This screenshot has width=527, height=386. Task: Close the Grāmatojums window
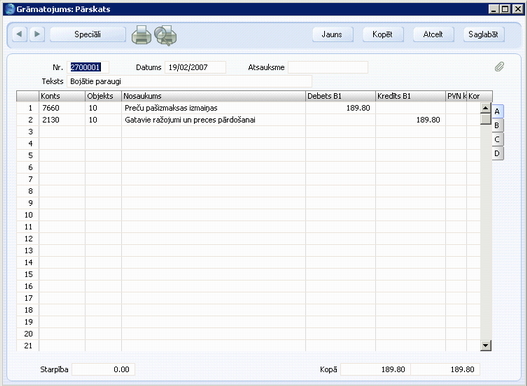518,9
